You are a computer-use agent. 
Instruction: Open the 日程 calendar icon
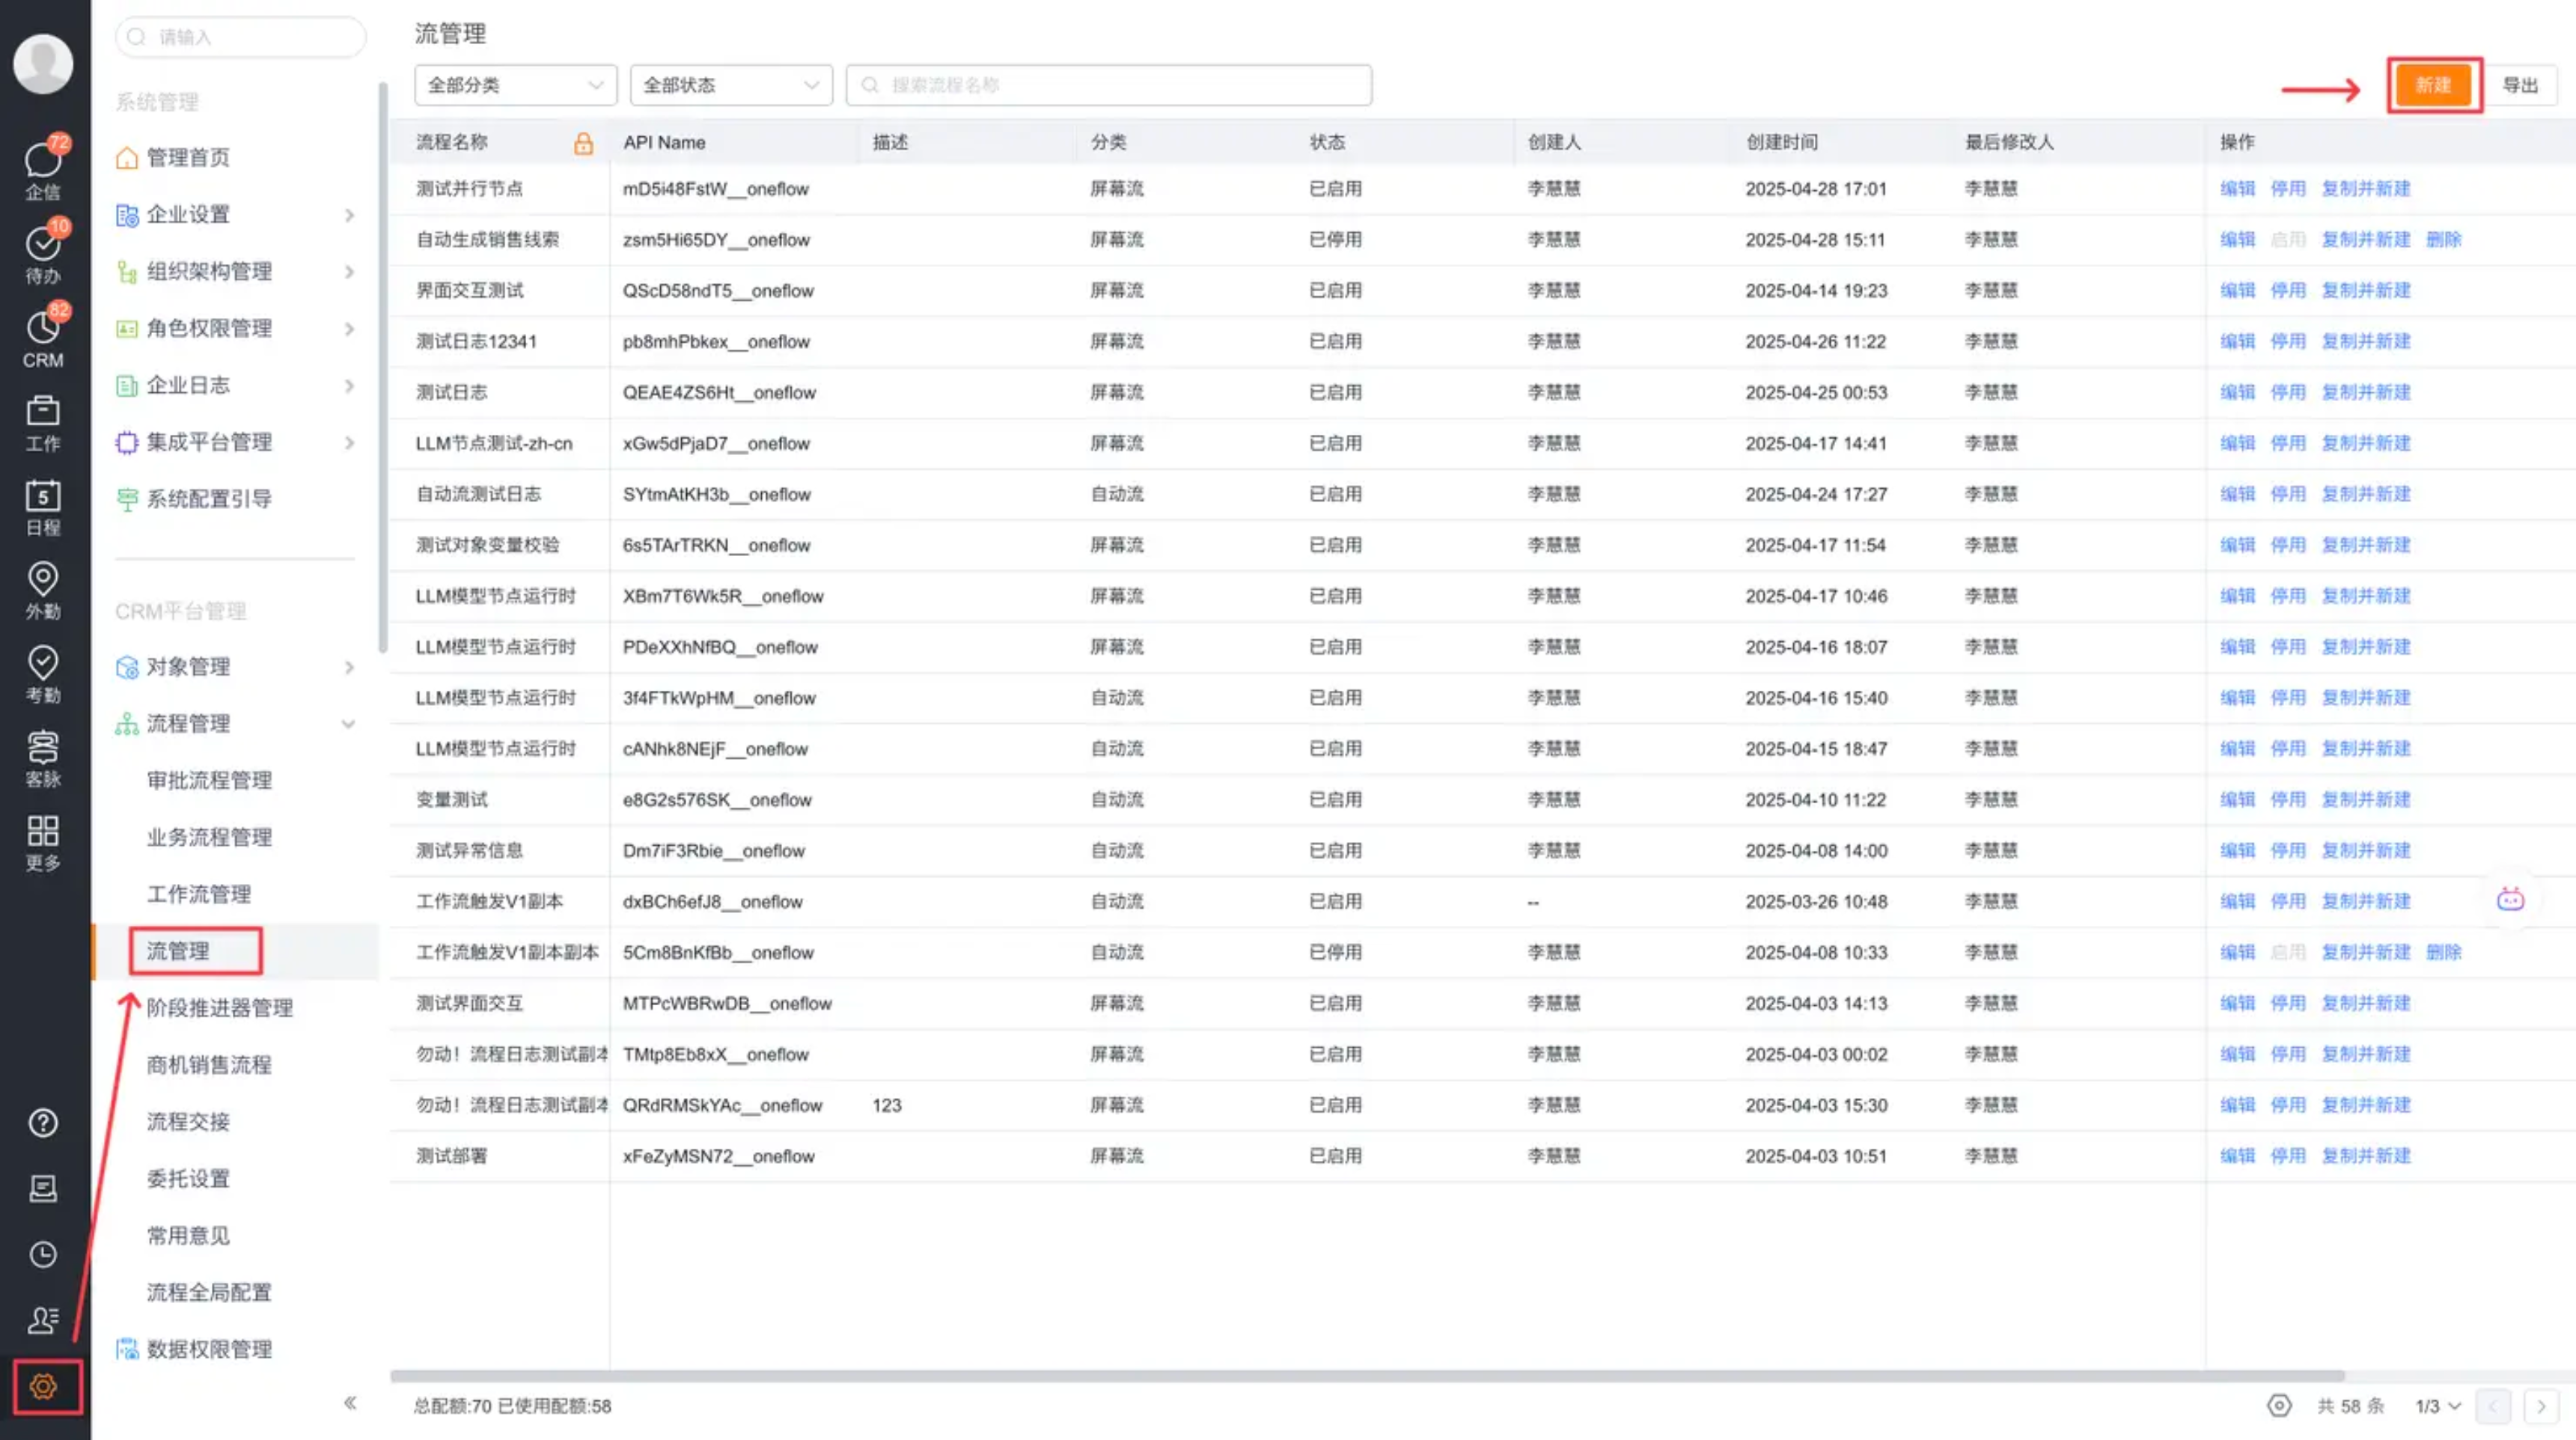[x=43, y=497]
